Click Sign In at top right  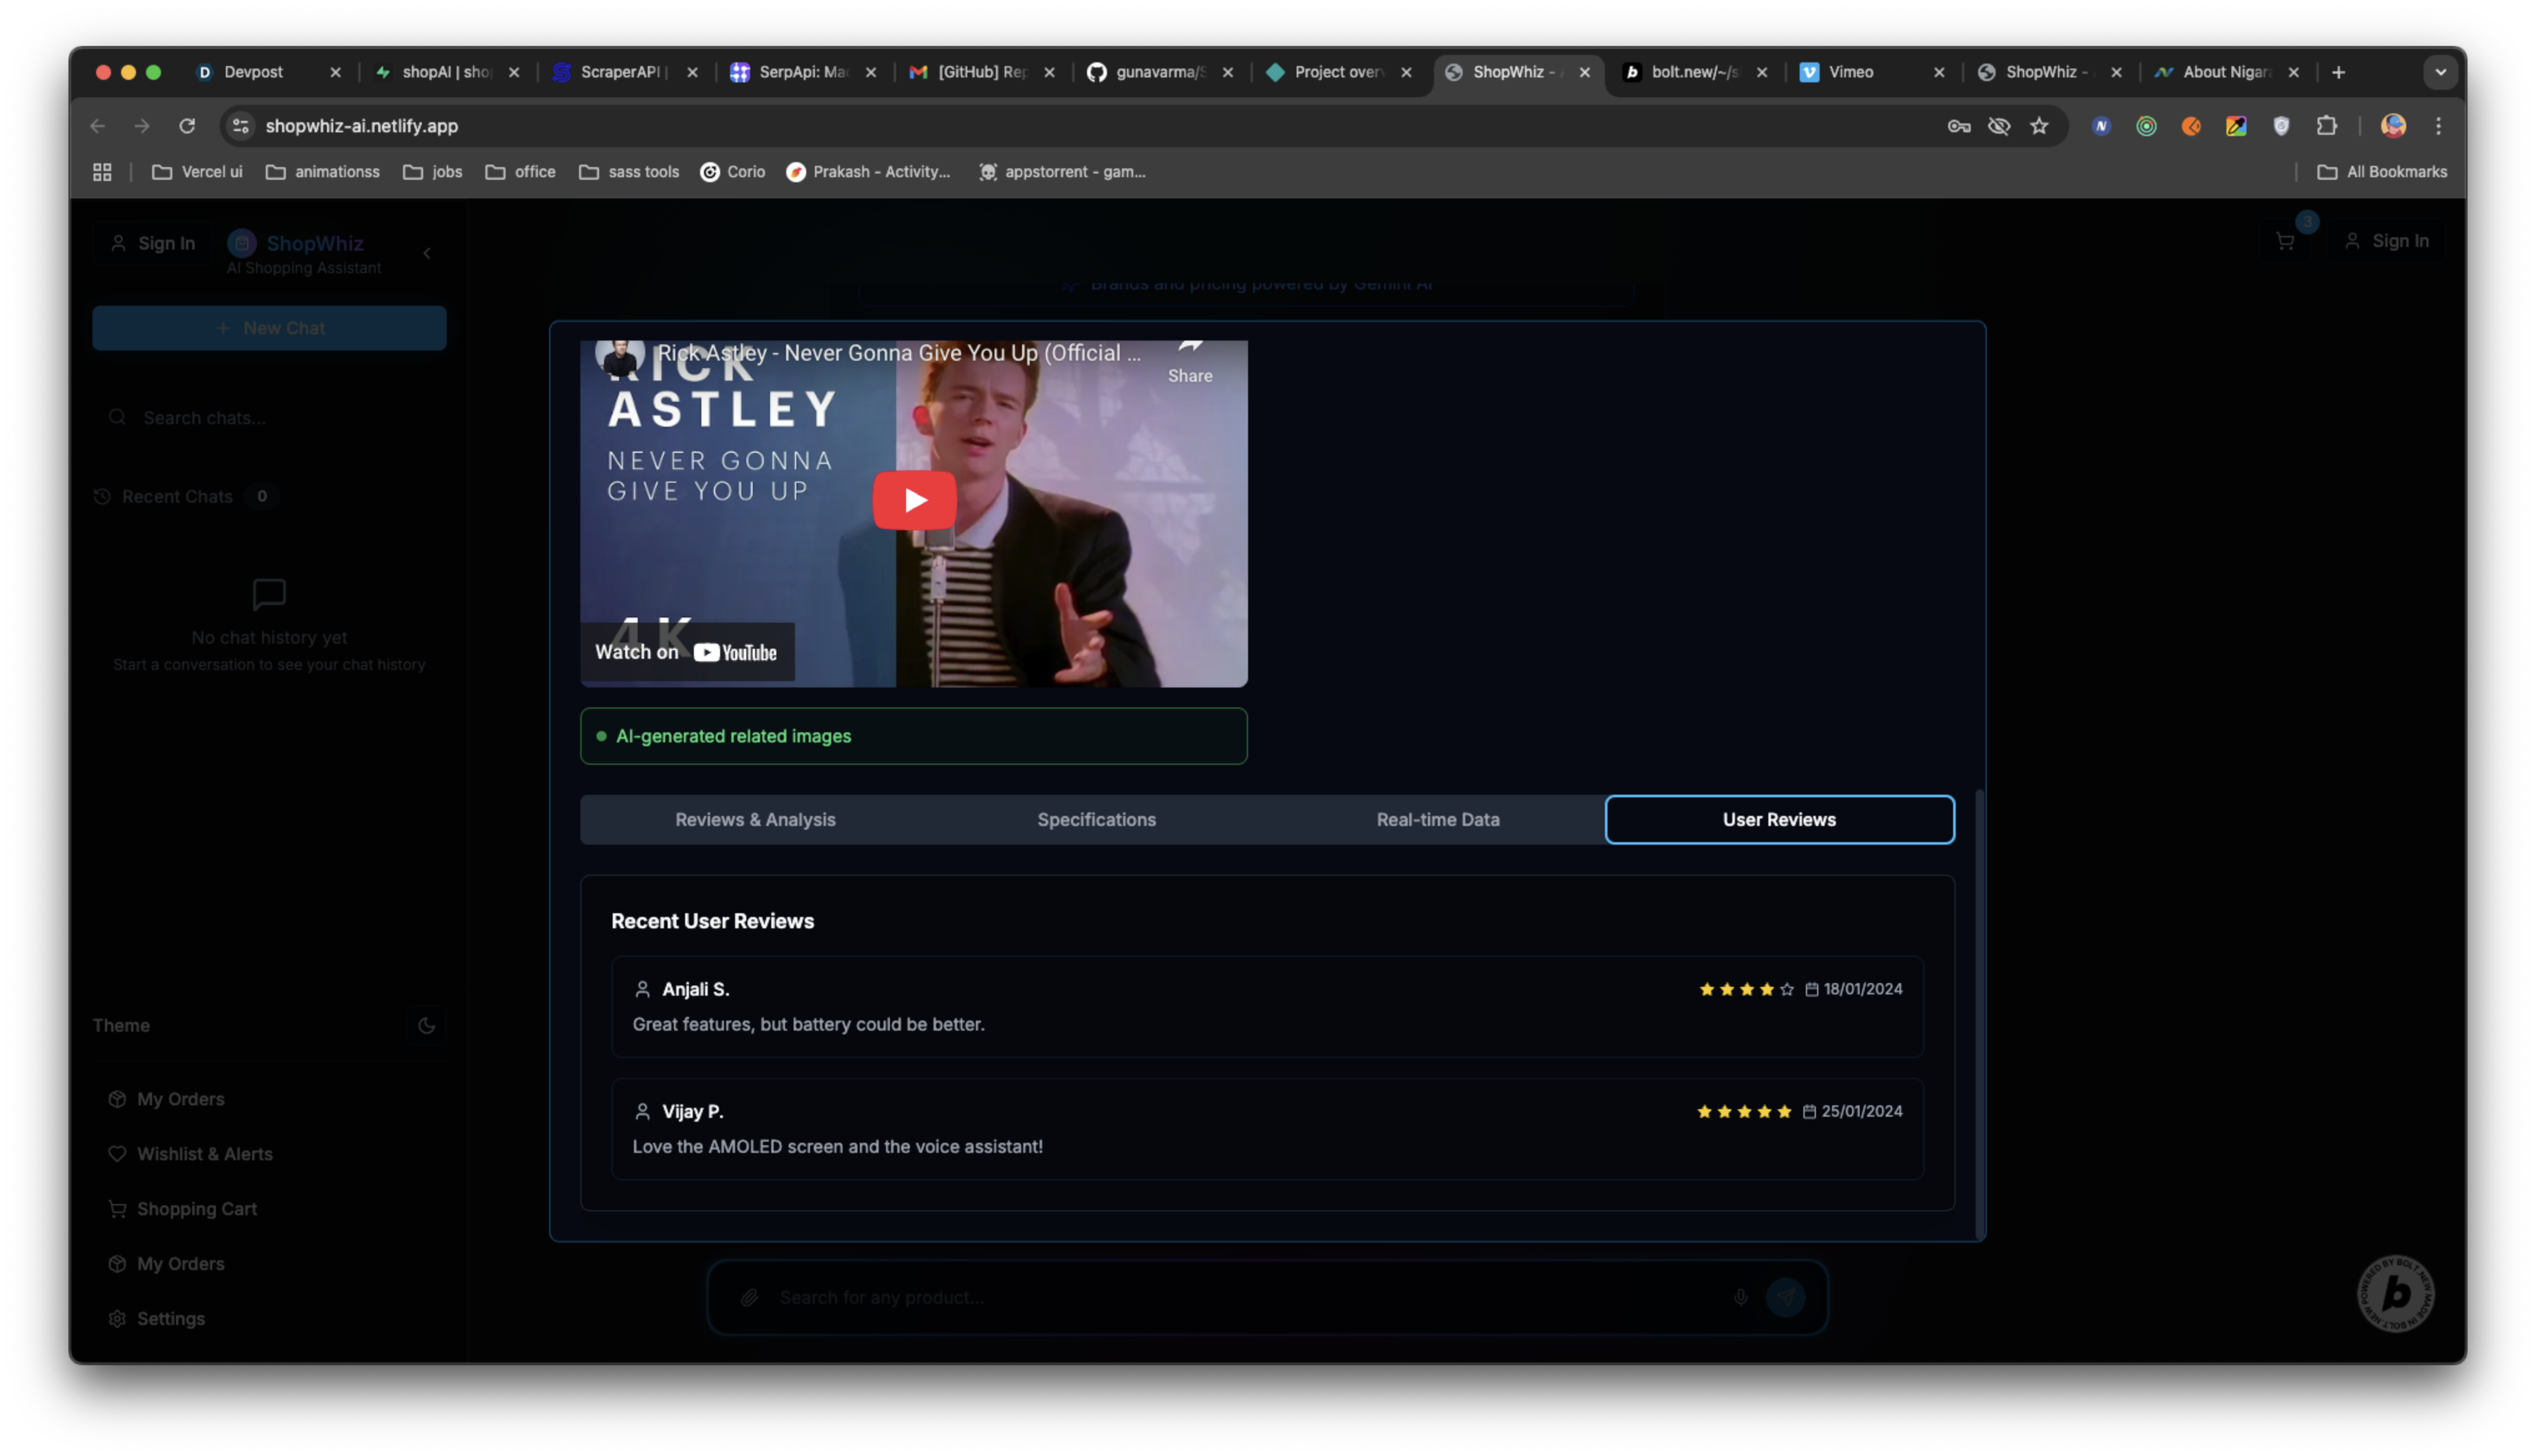coord(2386,241)
